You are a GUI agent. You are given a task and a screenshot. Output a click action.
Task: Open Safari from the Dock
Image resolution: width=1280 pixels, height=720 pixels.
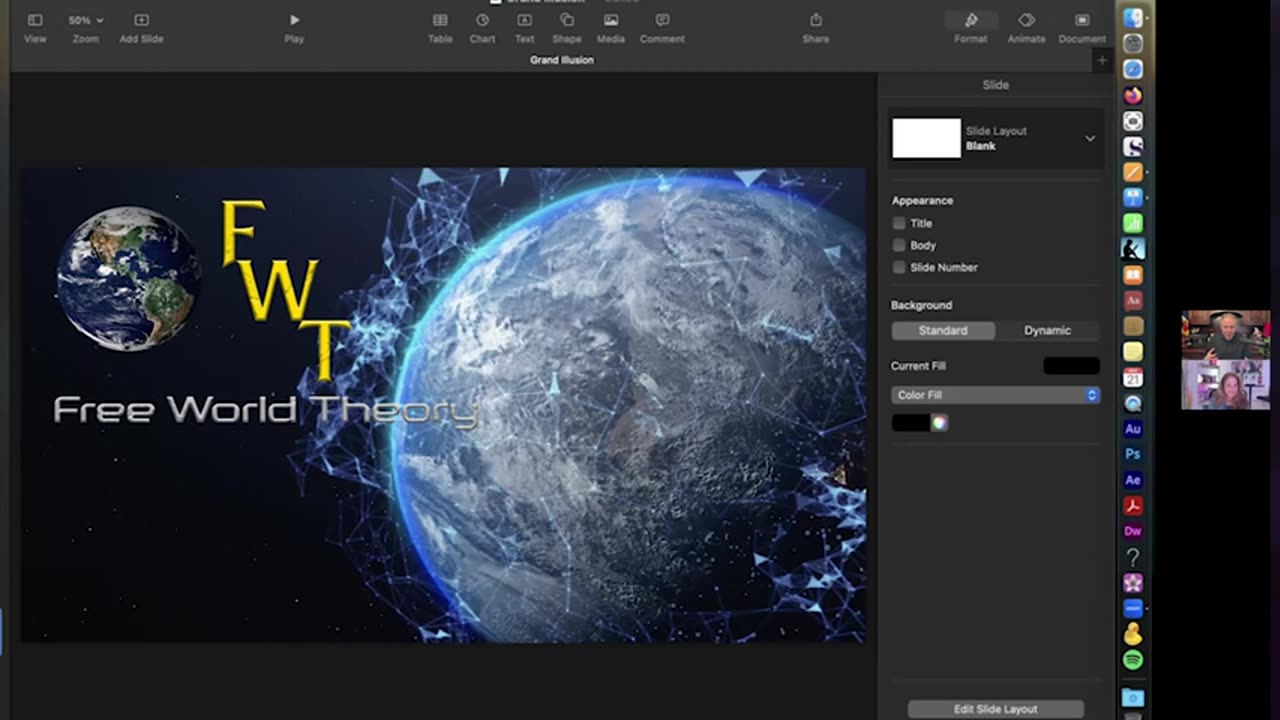[1133, 69]
